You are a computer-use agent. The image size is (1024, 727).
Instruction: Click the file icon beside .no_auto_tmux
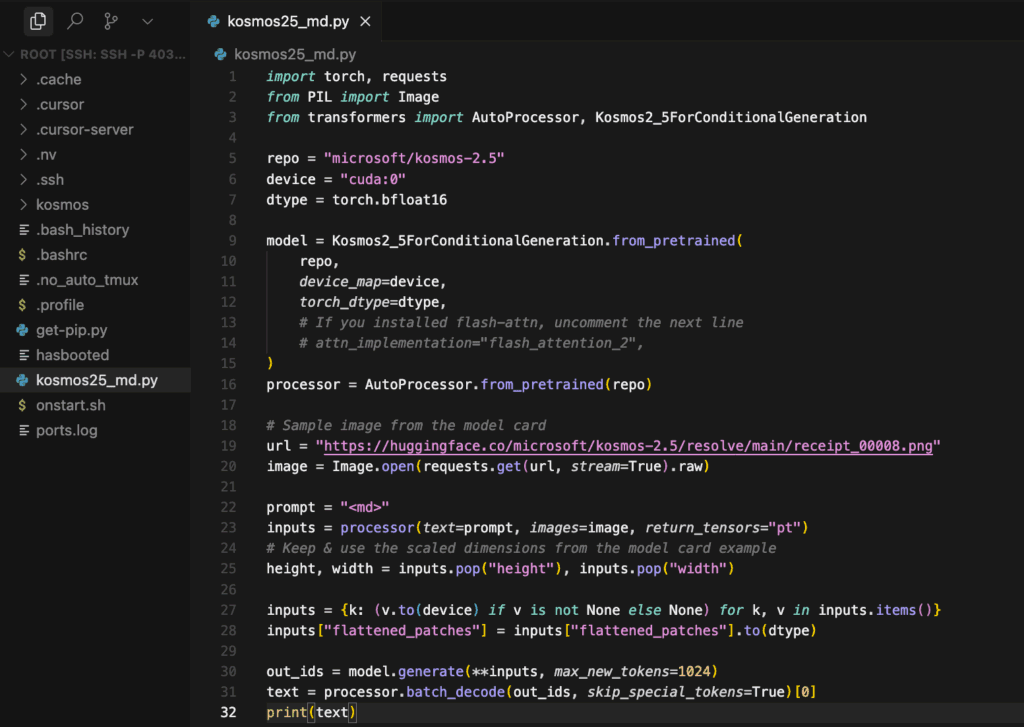point(24,280)
